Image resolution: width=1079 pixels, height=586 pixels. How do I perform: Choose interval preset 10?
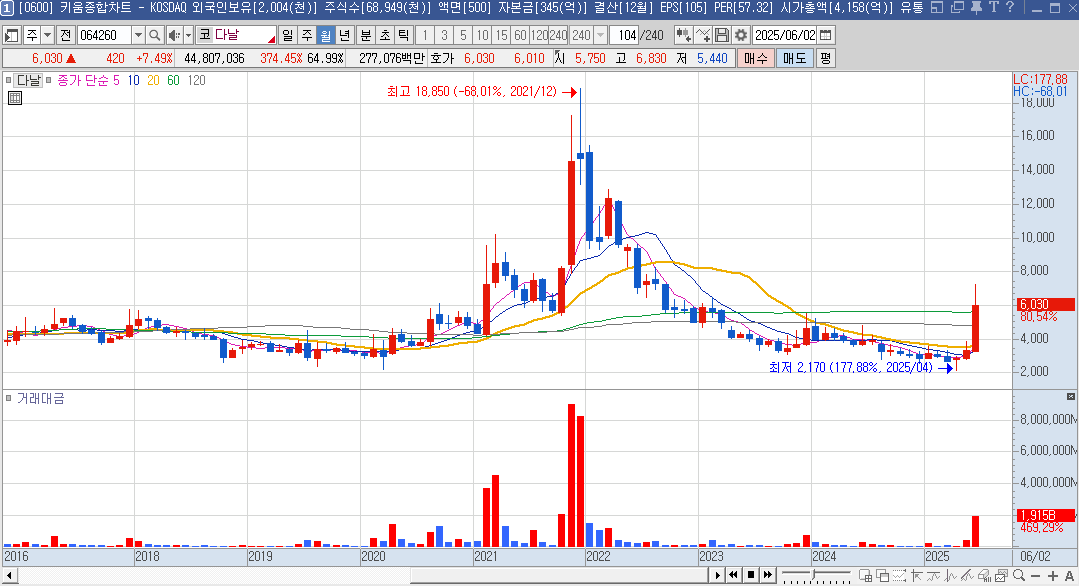coord(483,35)
